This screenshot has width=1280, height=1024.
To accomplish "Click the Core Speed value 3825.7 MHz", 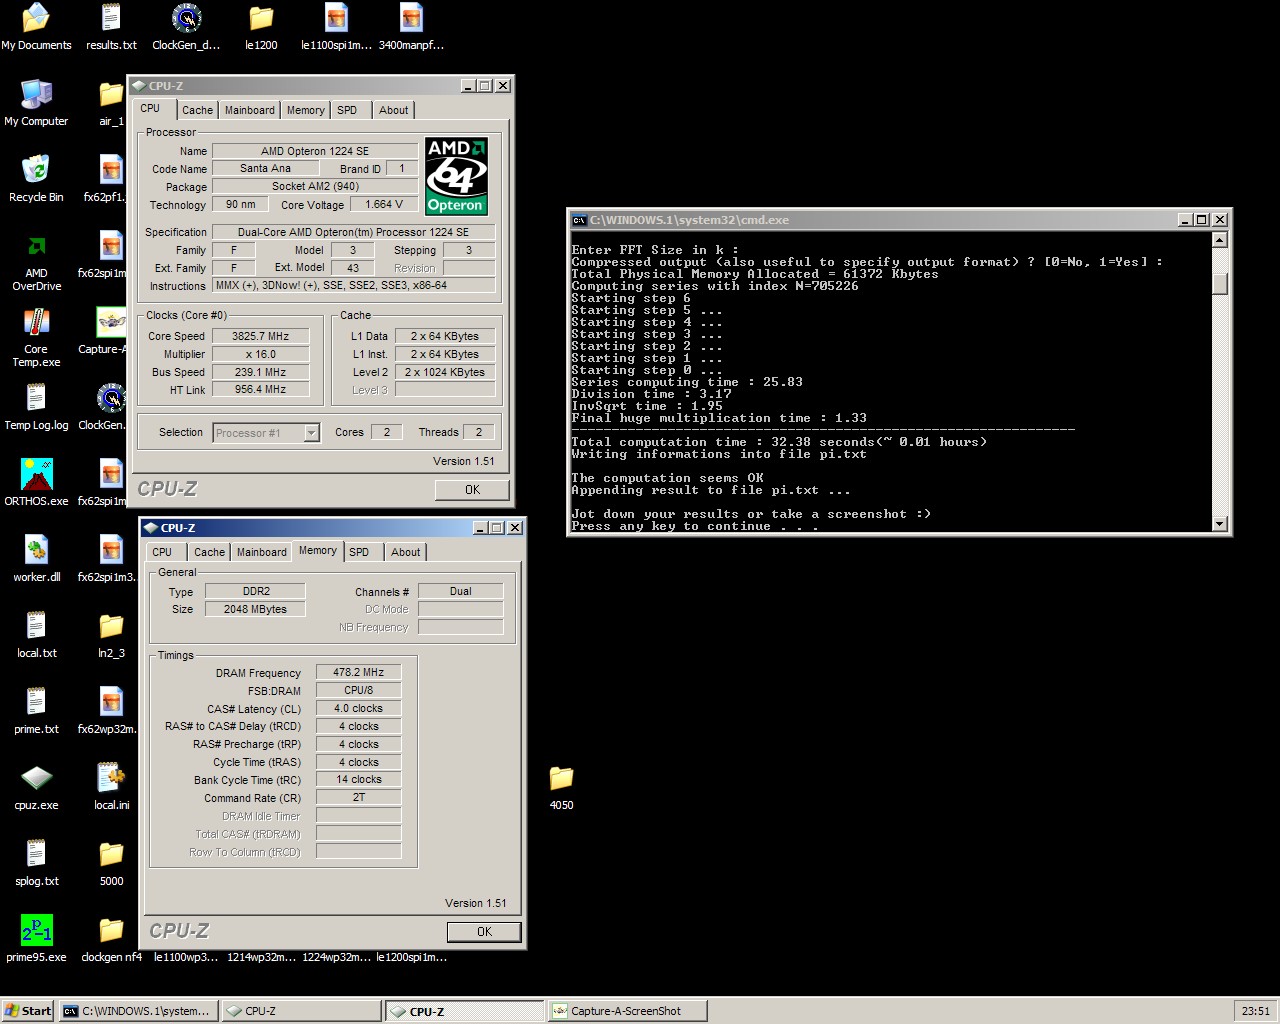I will 260,337.
